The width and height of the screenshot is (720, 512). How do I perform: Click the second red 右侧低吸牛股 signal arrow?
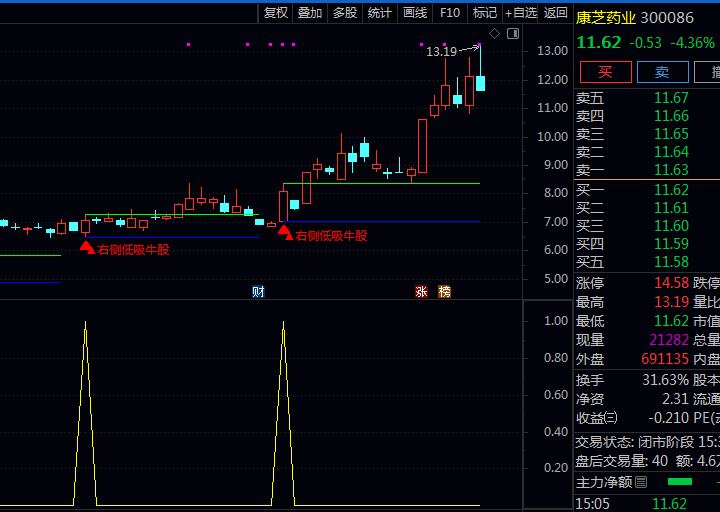285,233
